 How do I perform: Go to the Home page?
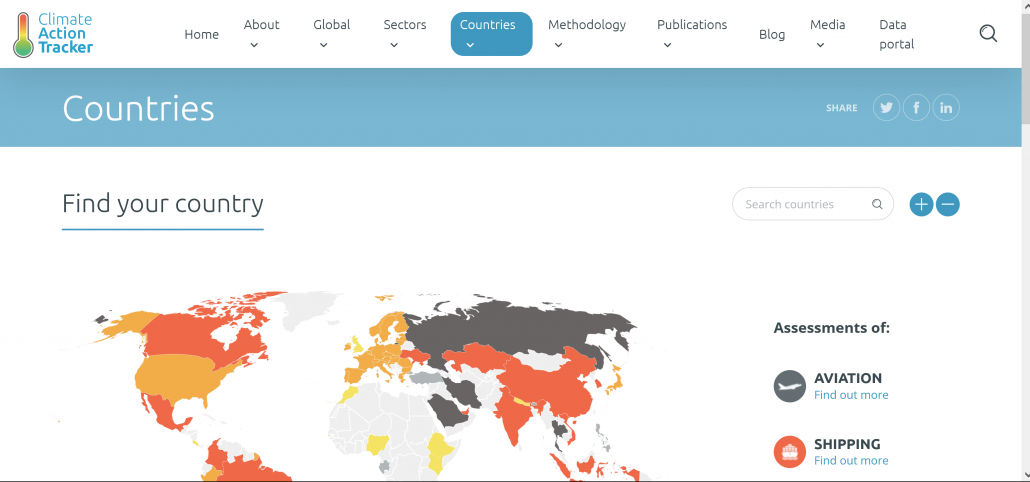pyautogui.click(x=202, y=34)
